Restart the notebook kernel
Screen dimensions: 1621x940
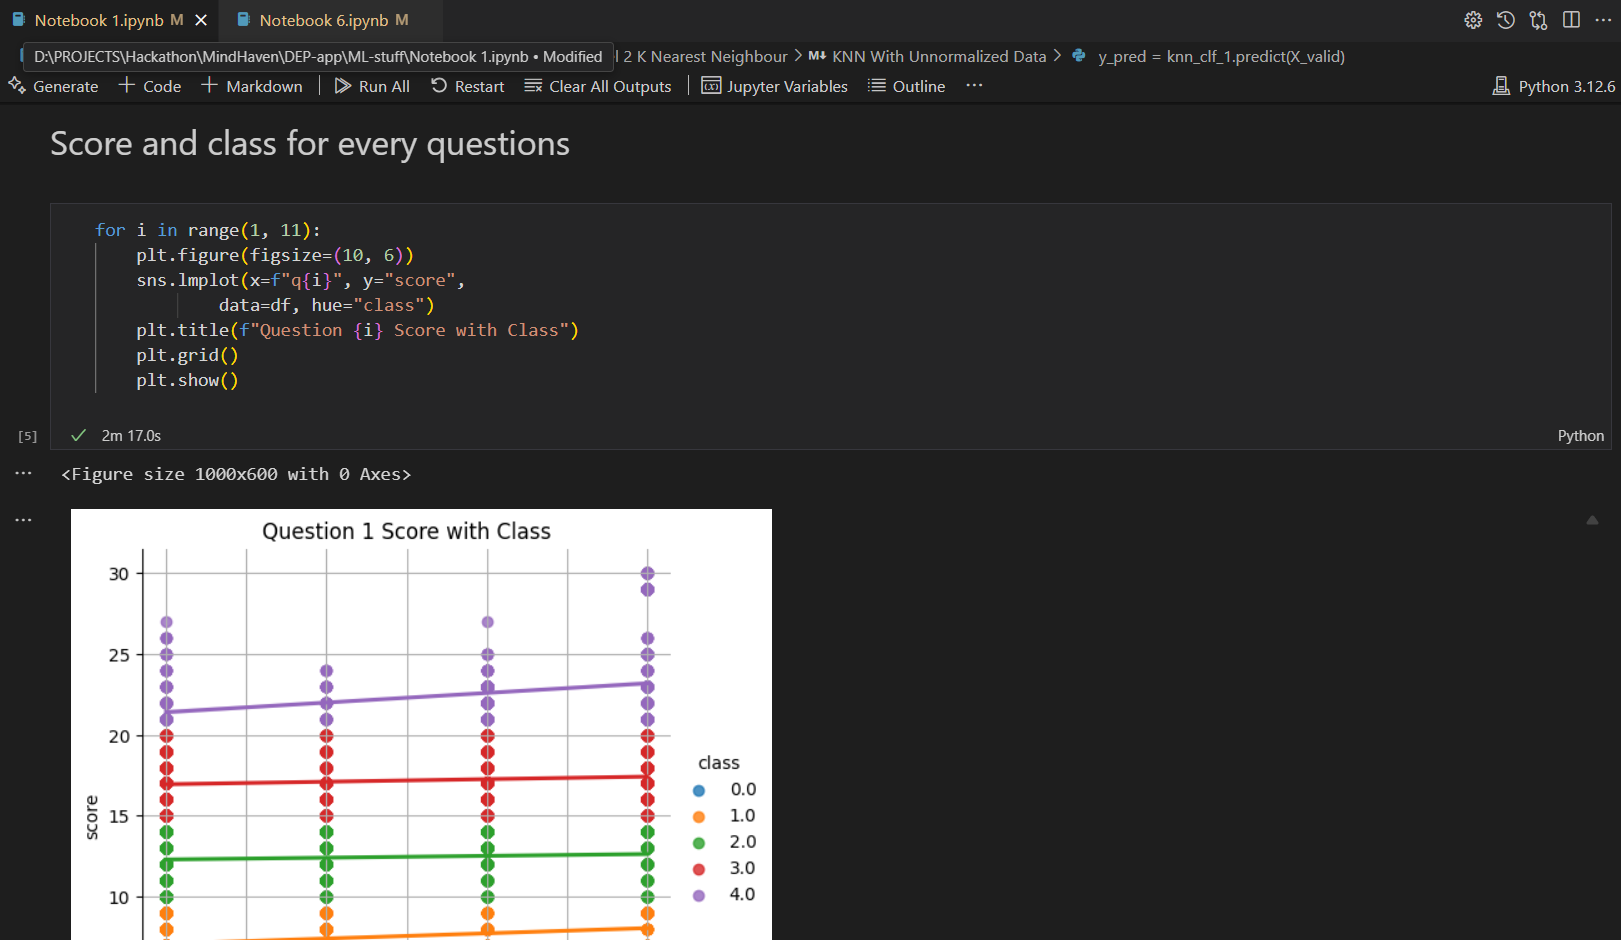(x=467, y=86)
